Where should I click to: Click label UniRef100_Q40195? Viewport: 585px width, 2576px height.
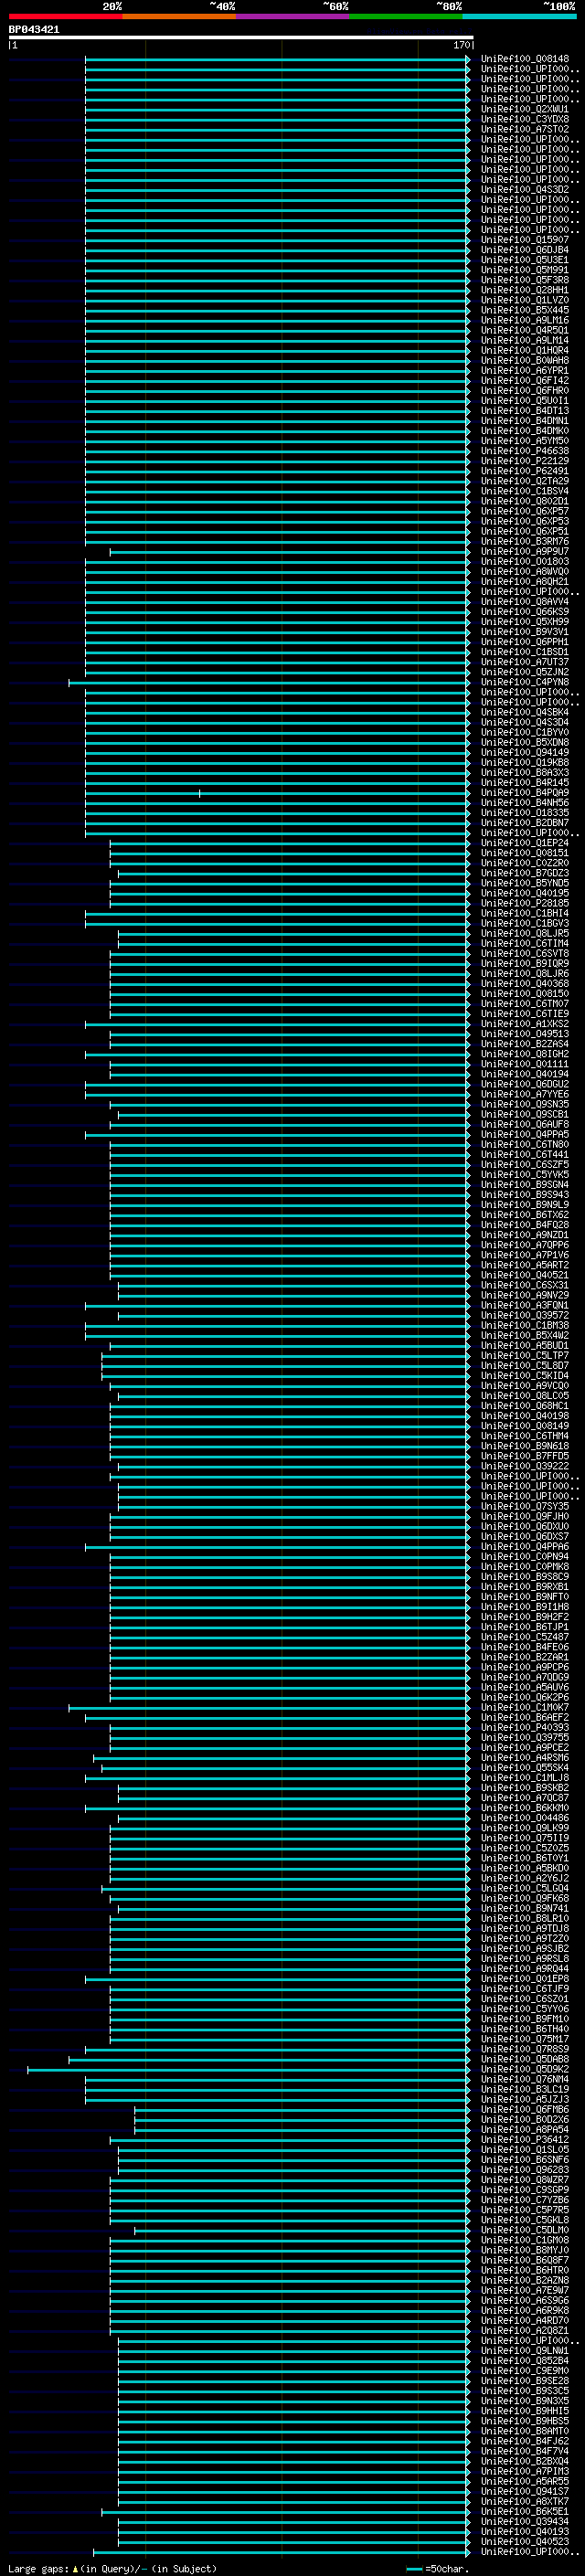[x=525, y=893]
